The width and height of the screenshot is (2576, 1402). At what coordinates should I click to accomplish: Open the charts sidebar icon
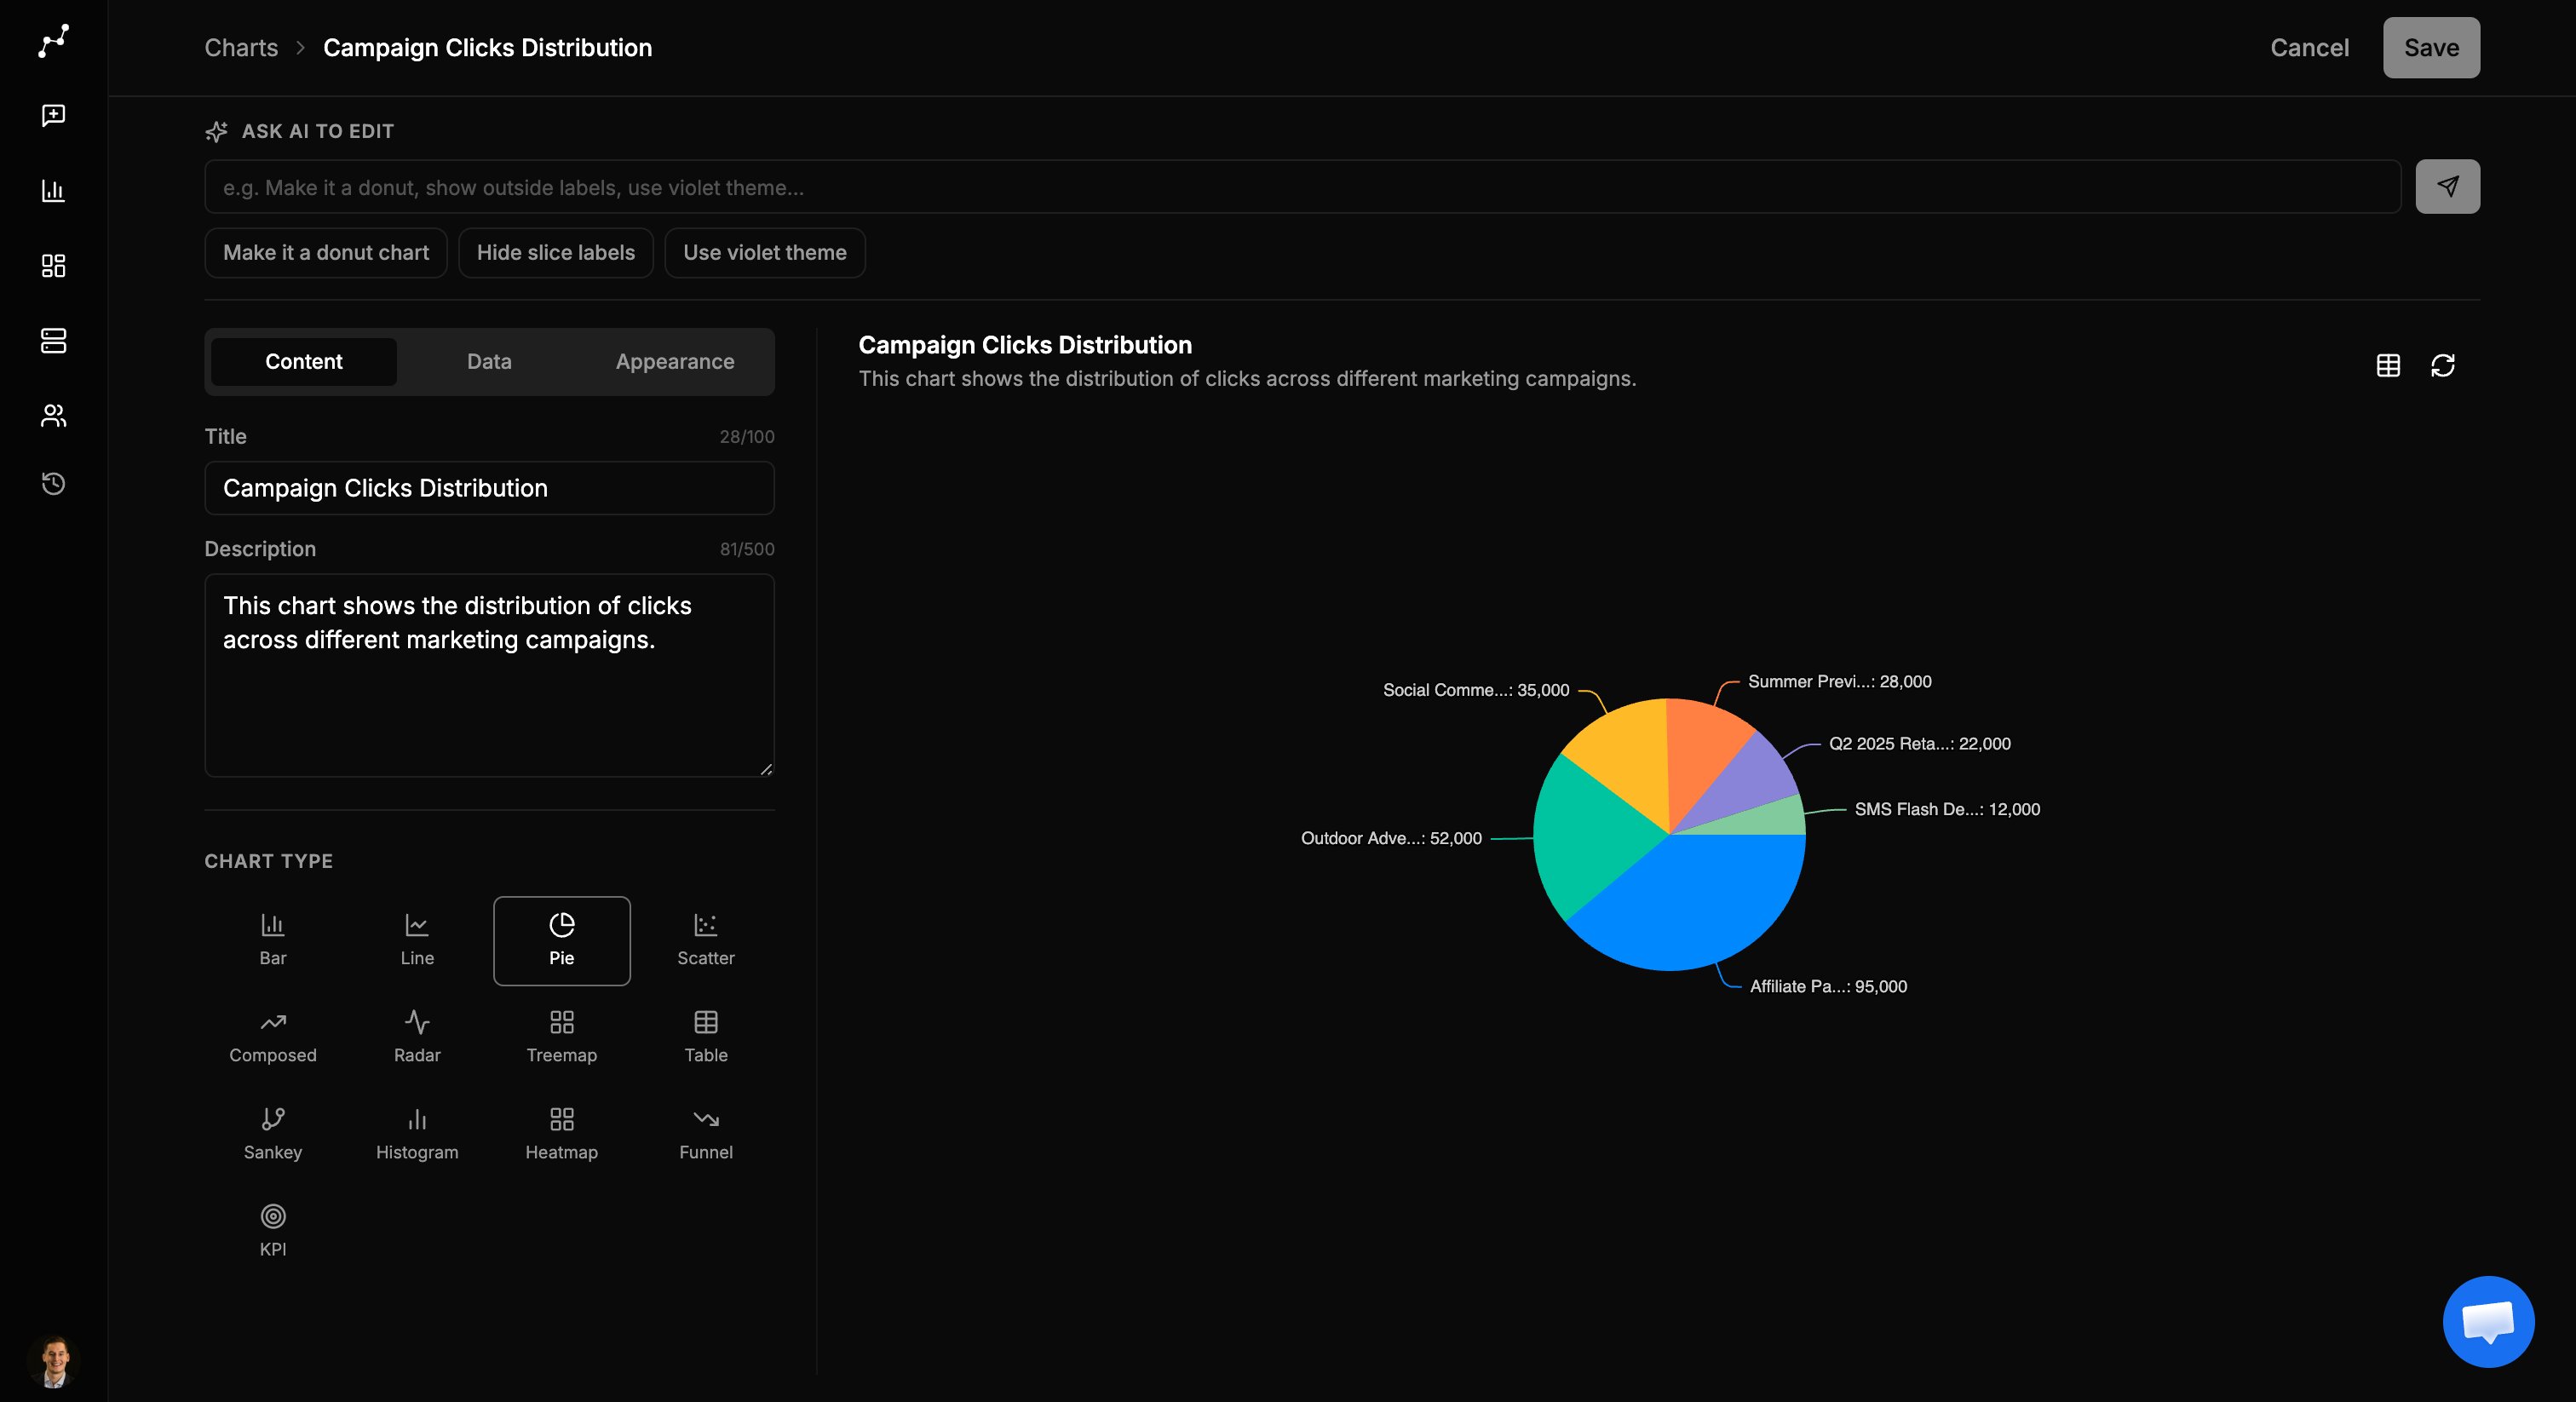[53, 190]
